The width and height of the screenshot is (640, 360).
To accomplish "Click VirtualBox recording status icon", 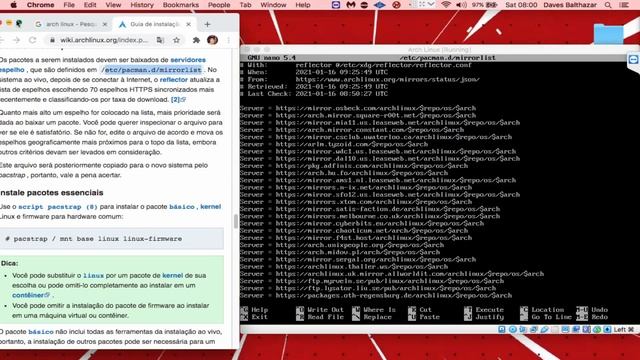I will click(576, 329).
